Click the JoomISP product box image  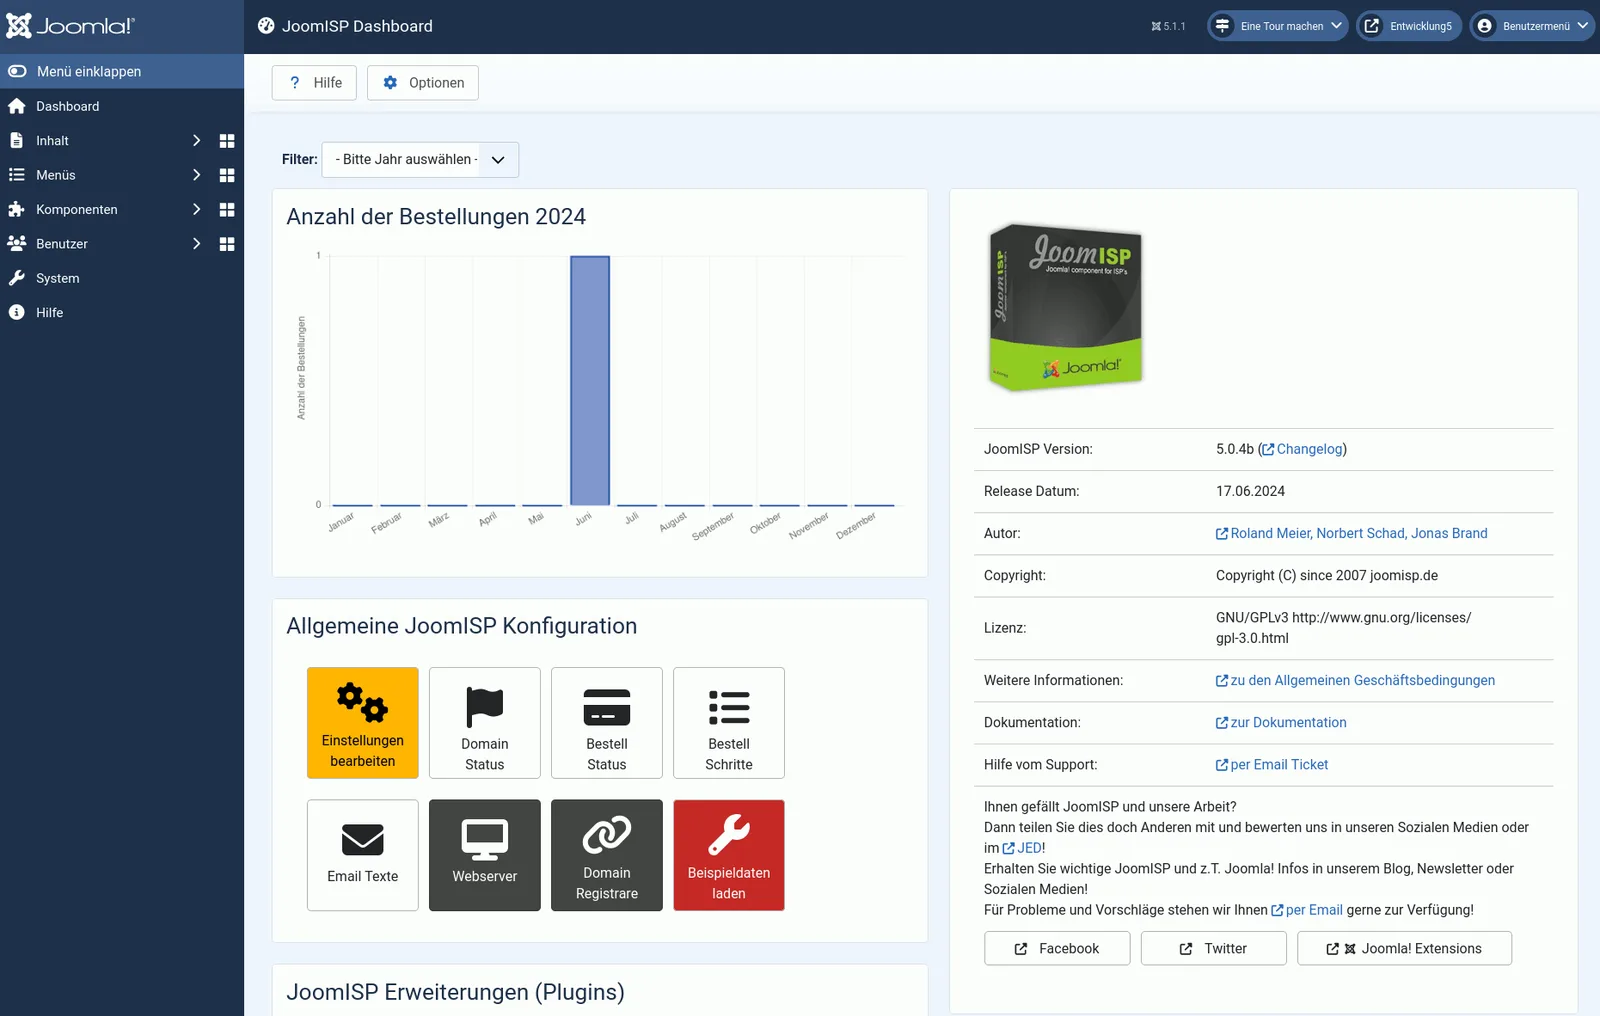(1066, 306)
